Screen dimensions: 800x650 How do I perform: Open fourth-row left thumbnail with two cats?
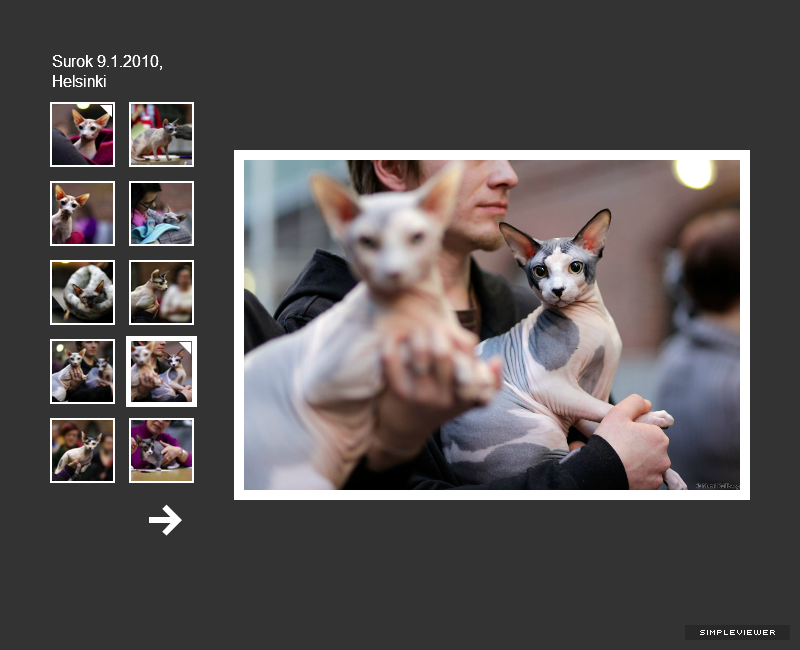coord(82,371)
